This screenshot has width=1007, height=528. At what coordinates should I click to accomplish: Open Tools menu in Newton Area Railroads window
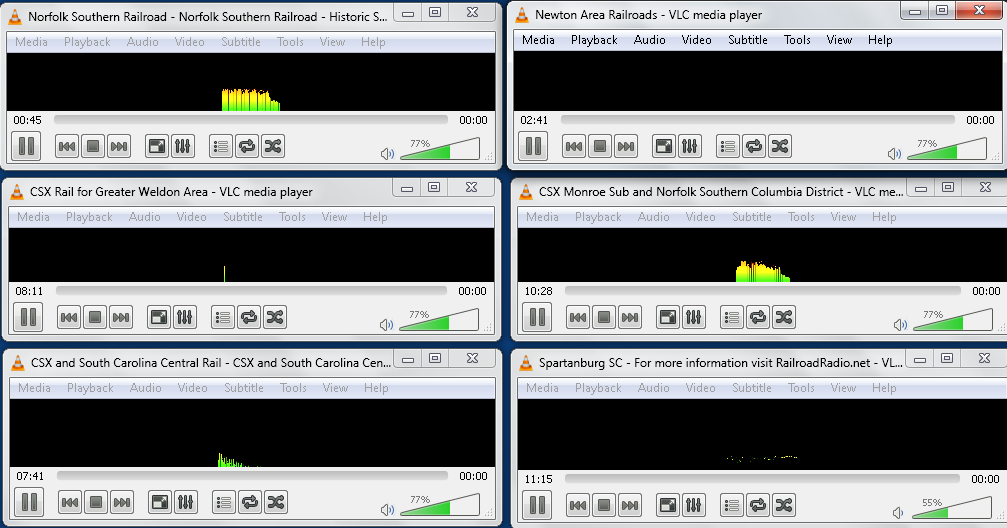coord(797,40)
